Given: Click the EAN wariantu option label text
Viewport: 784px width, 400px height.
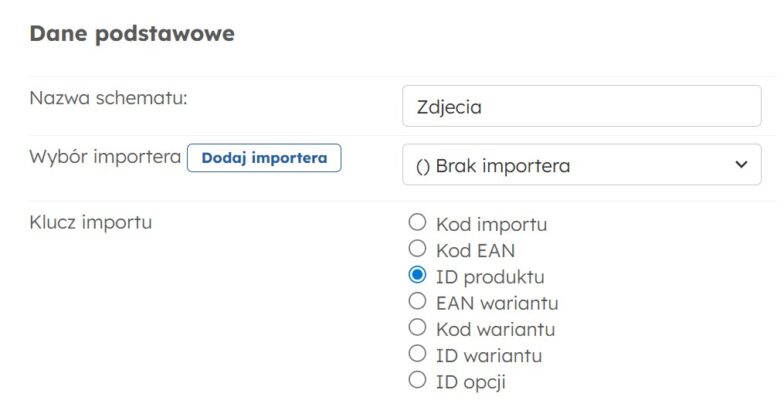Looking at the screenshot, I should tap(497, 302).
